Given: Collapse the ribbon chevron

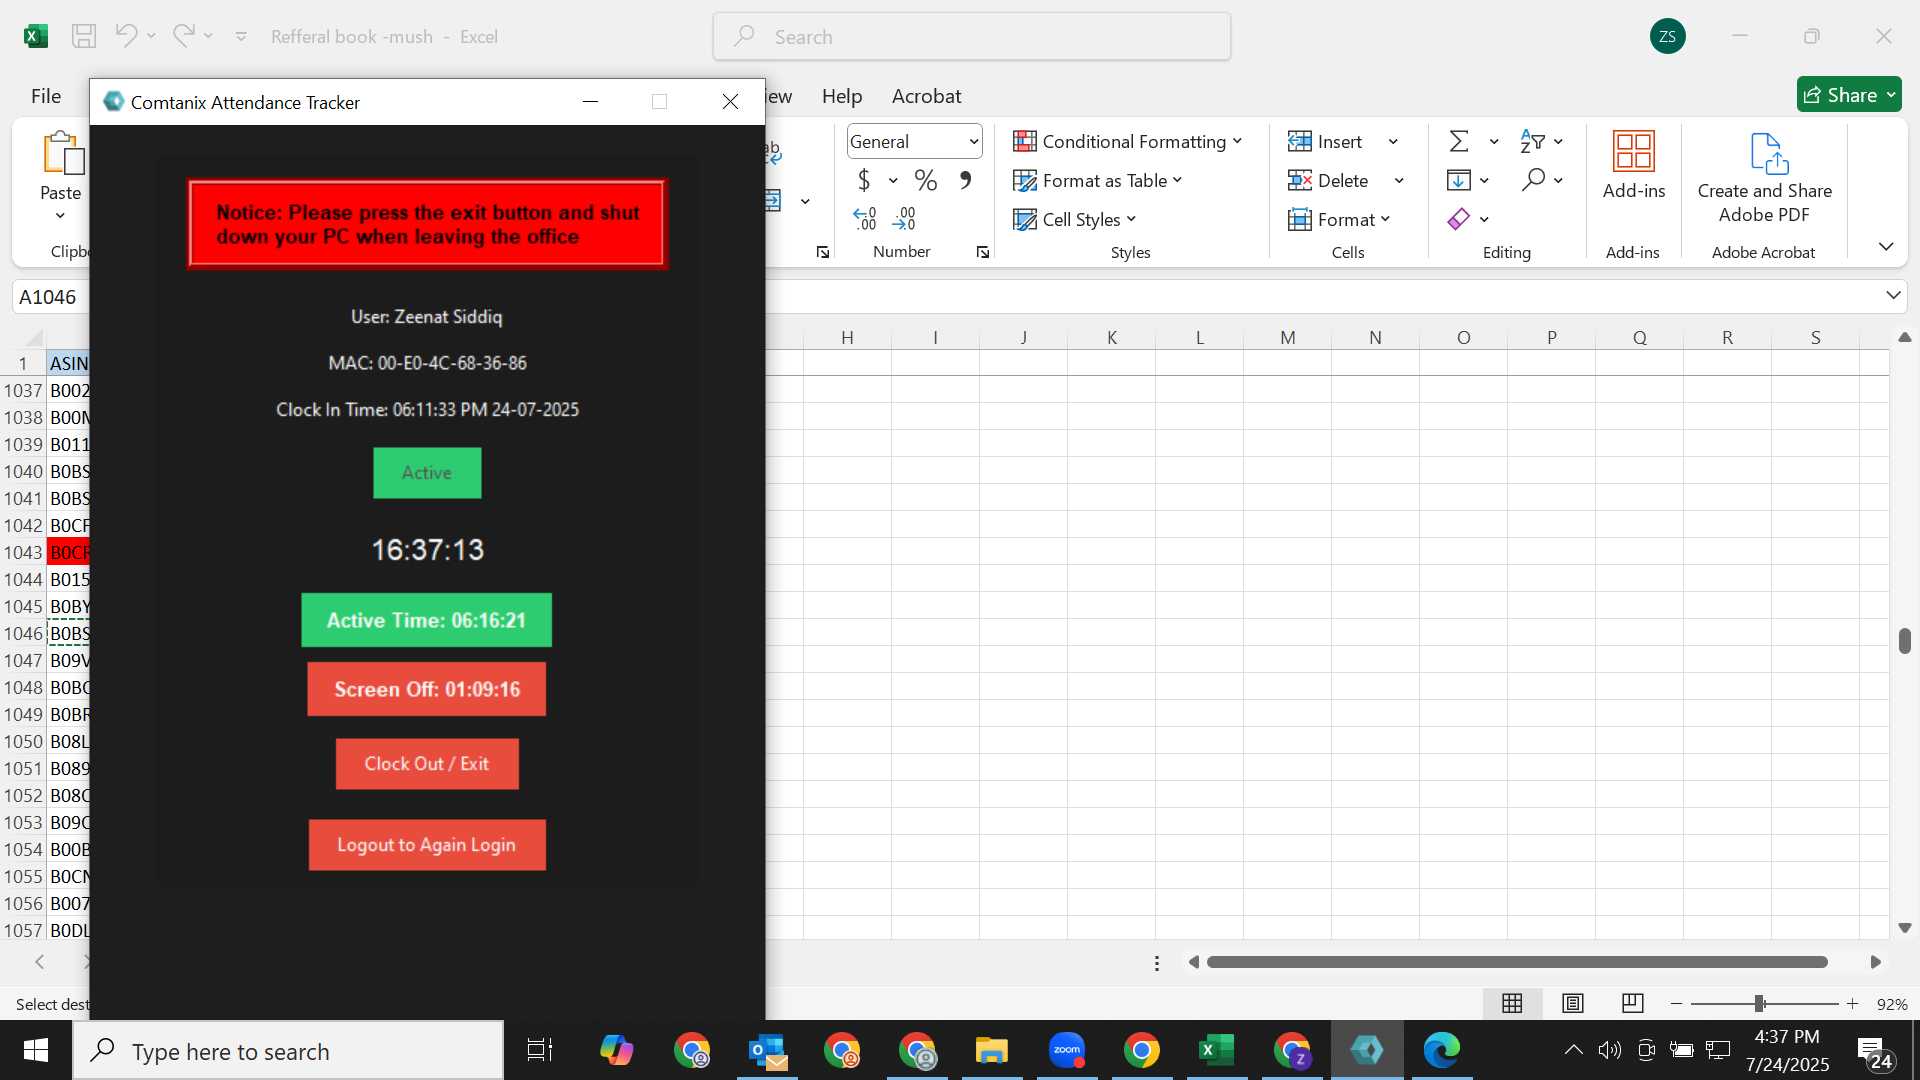Looking at the screenshot, I should [x=1886, y=246].
